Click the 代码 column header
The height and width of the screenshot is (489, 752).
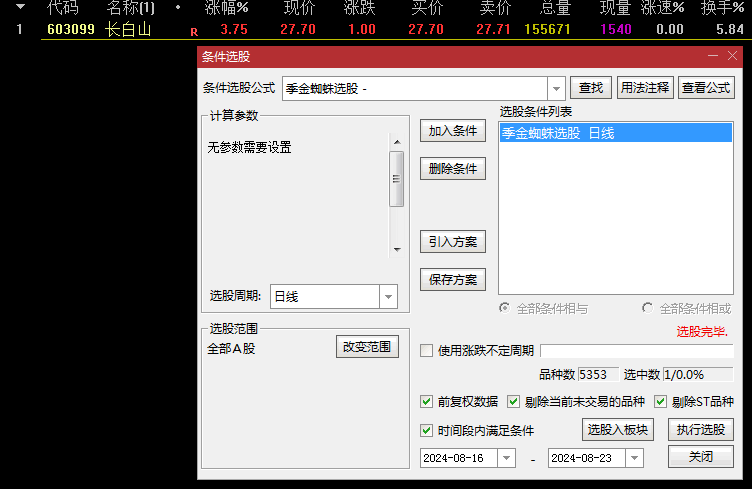click(63, 8)
